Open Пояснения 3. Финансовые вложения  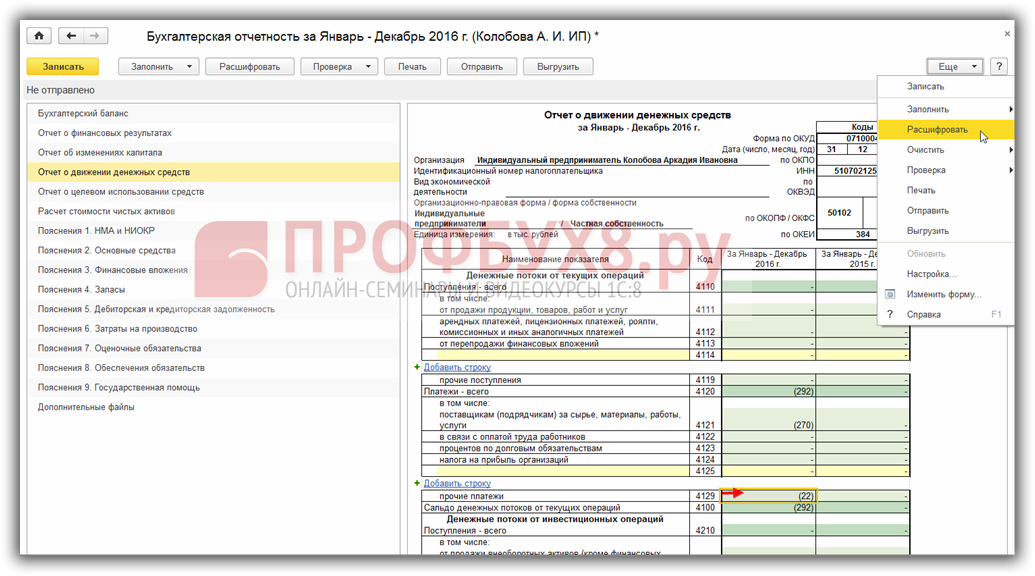coord(213,270)
